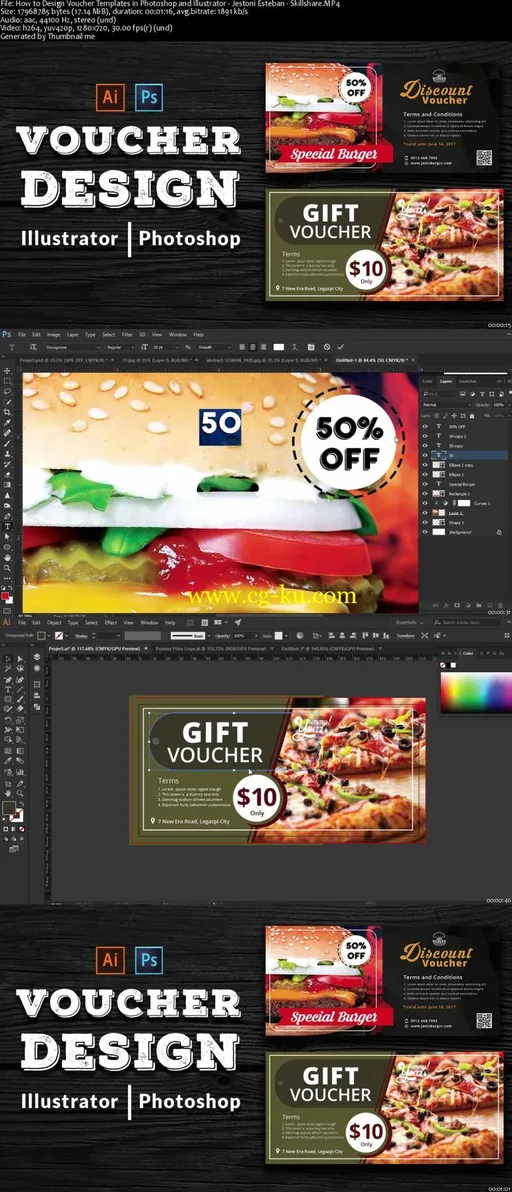Hide the '50 copy 2' layer
Image resolution: width=512 pixels, height=1192 pixels.
click(x=425, y=436)
